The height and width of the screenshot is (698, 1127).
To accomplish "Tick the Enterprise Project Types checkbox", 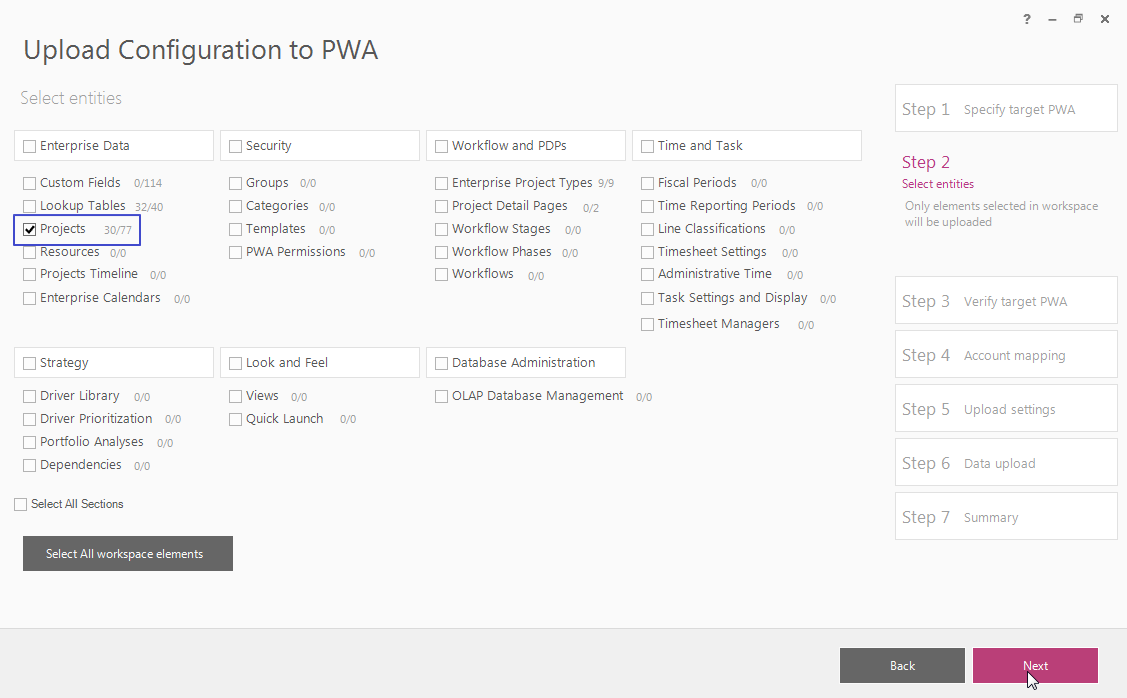I will click(441, 183).
